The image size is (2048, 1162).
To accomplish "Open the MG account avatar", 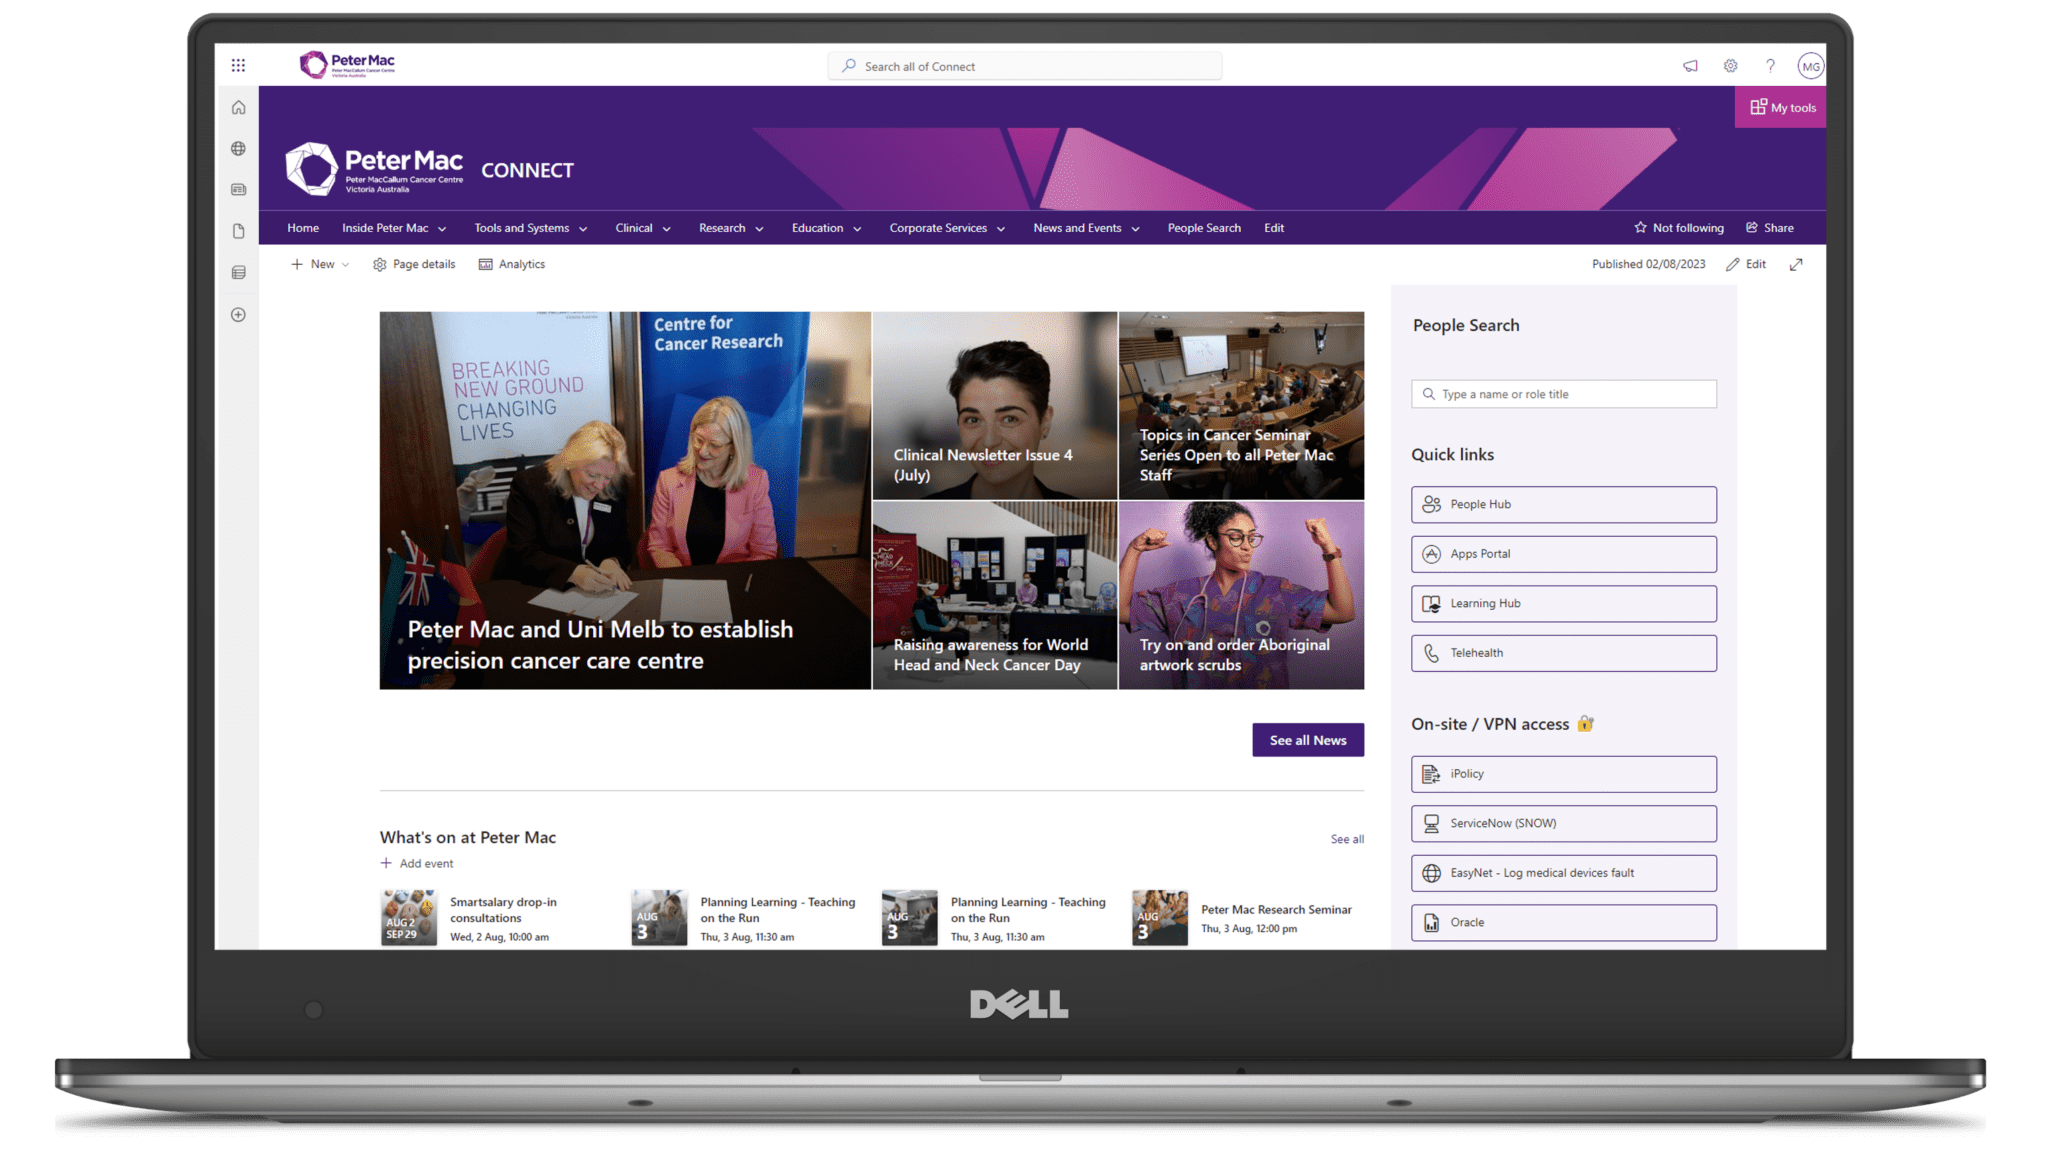I will (1810, 67).
